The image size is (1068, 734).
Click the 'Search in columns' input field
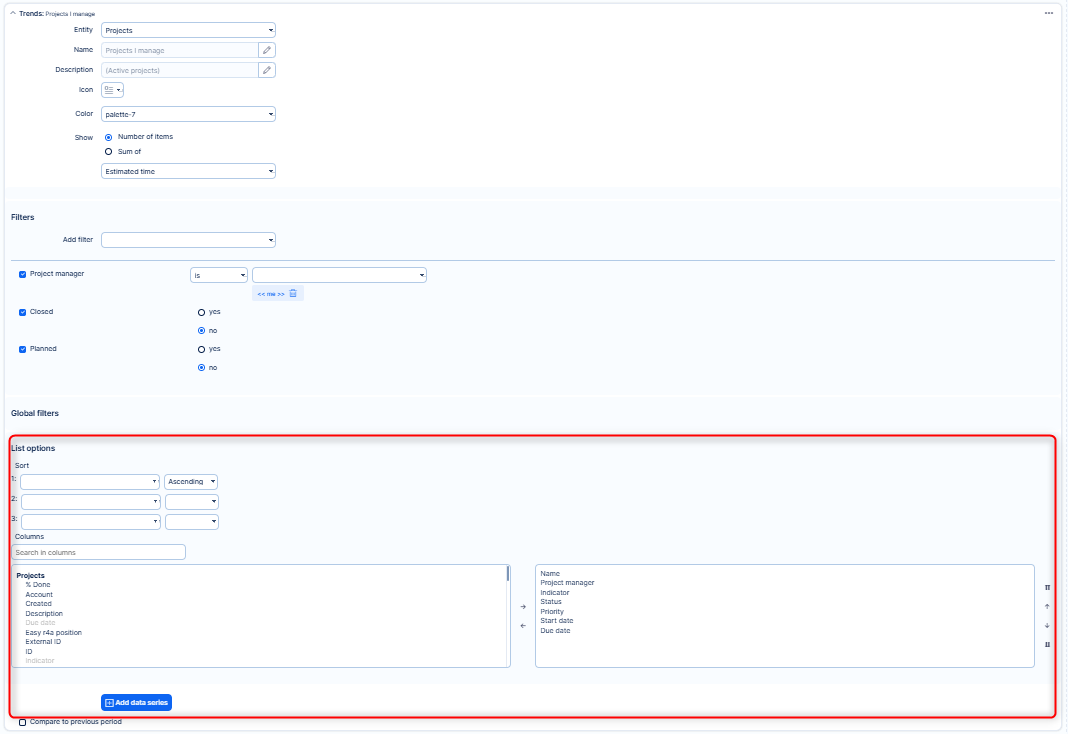click(x=98, y=552)
